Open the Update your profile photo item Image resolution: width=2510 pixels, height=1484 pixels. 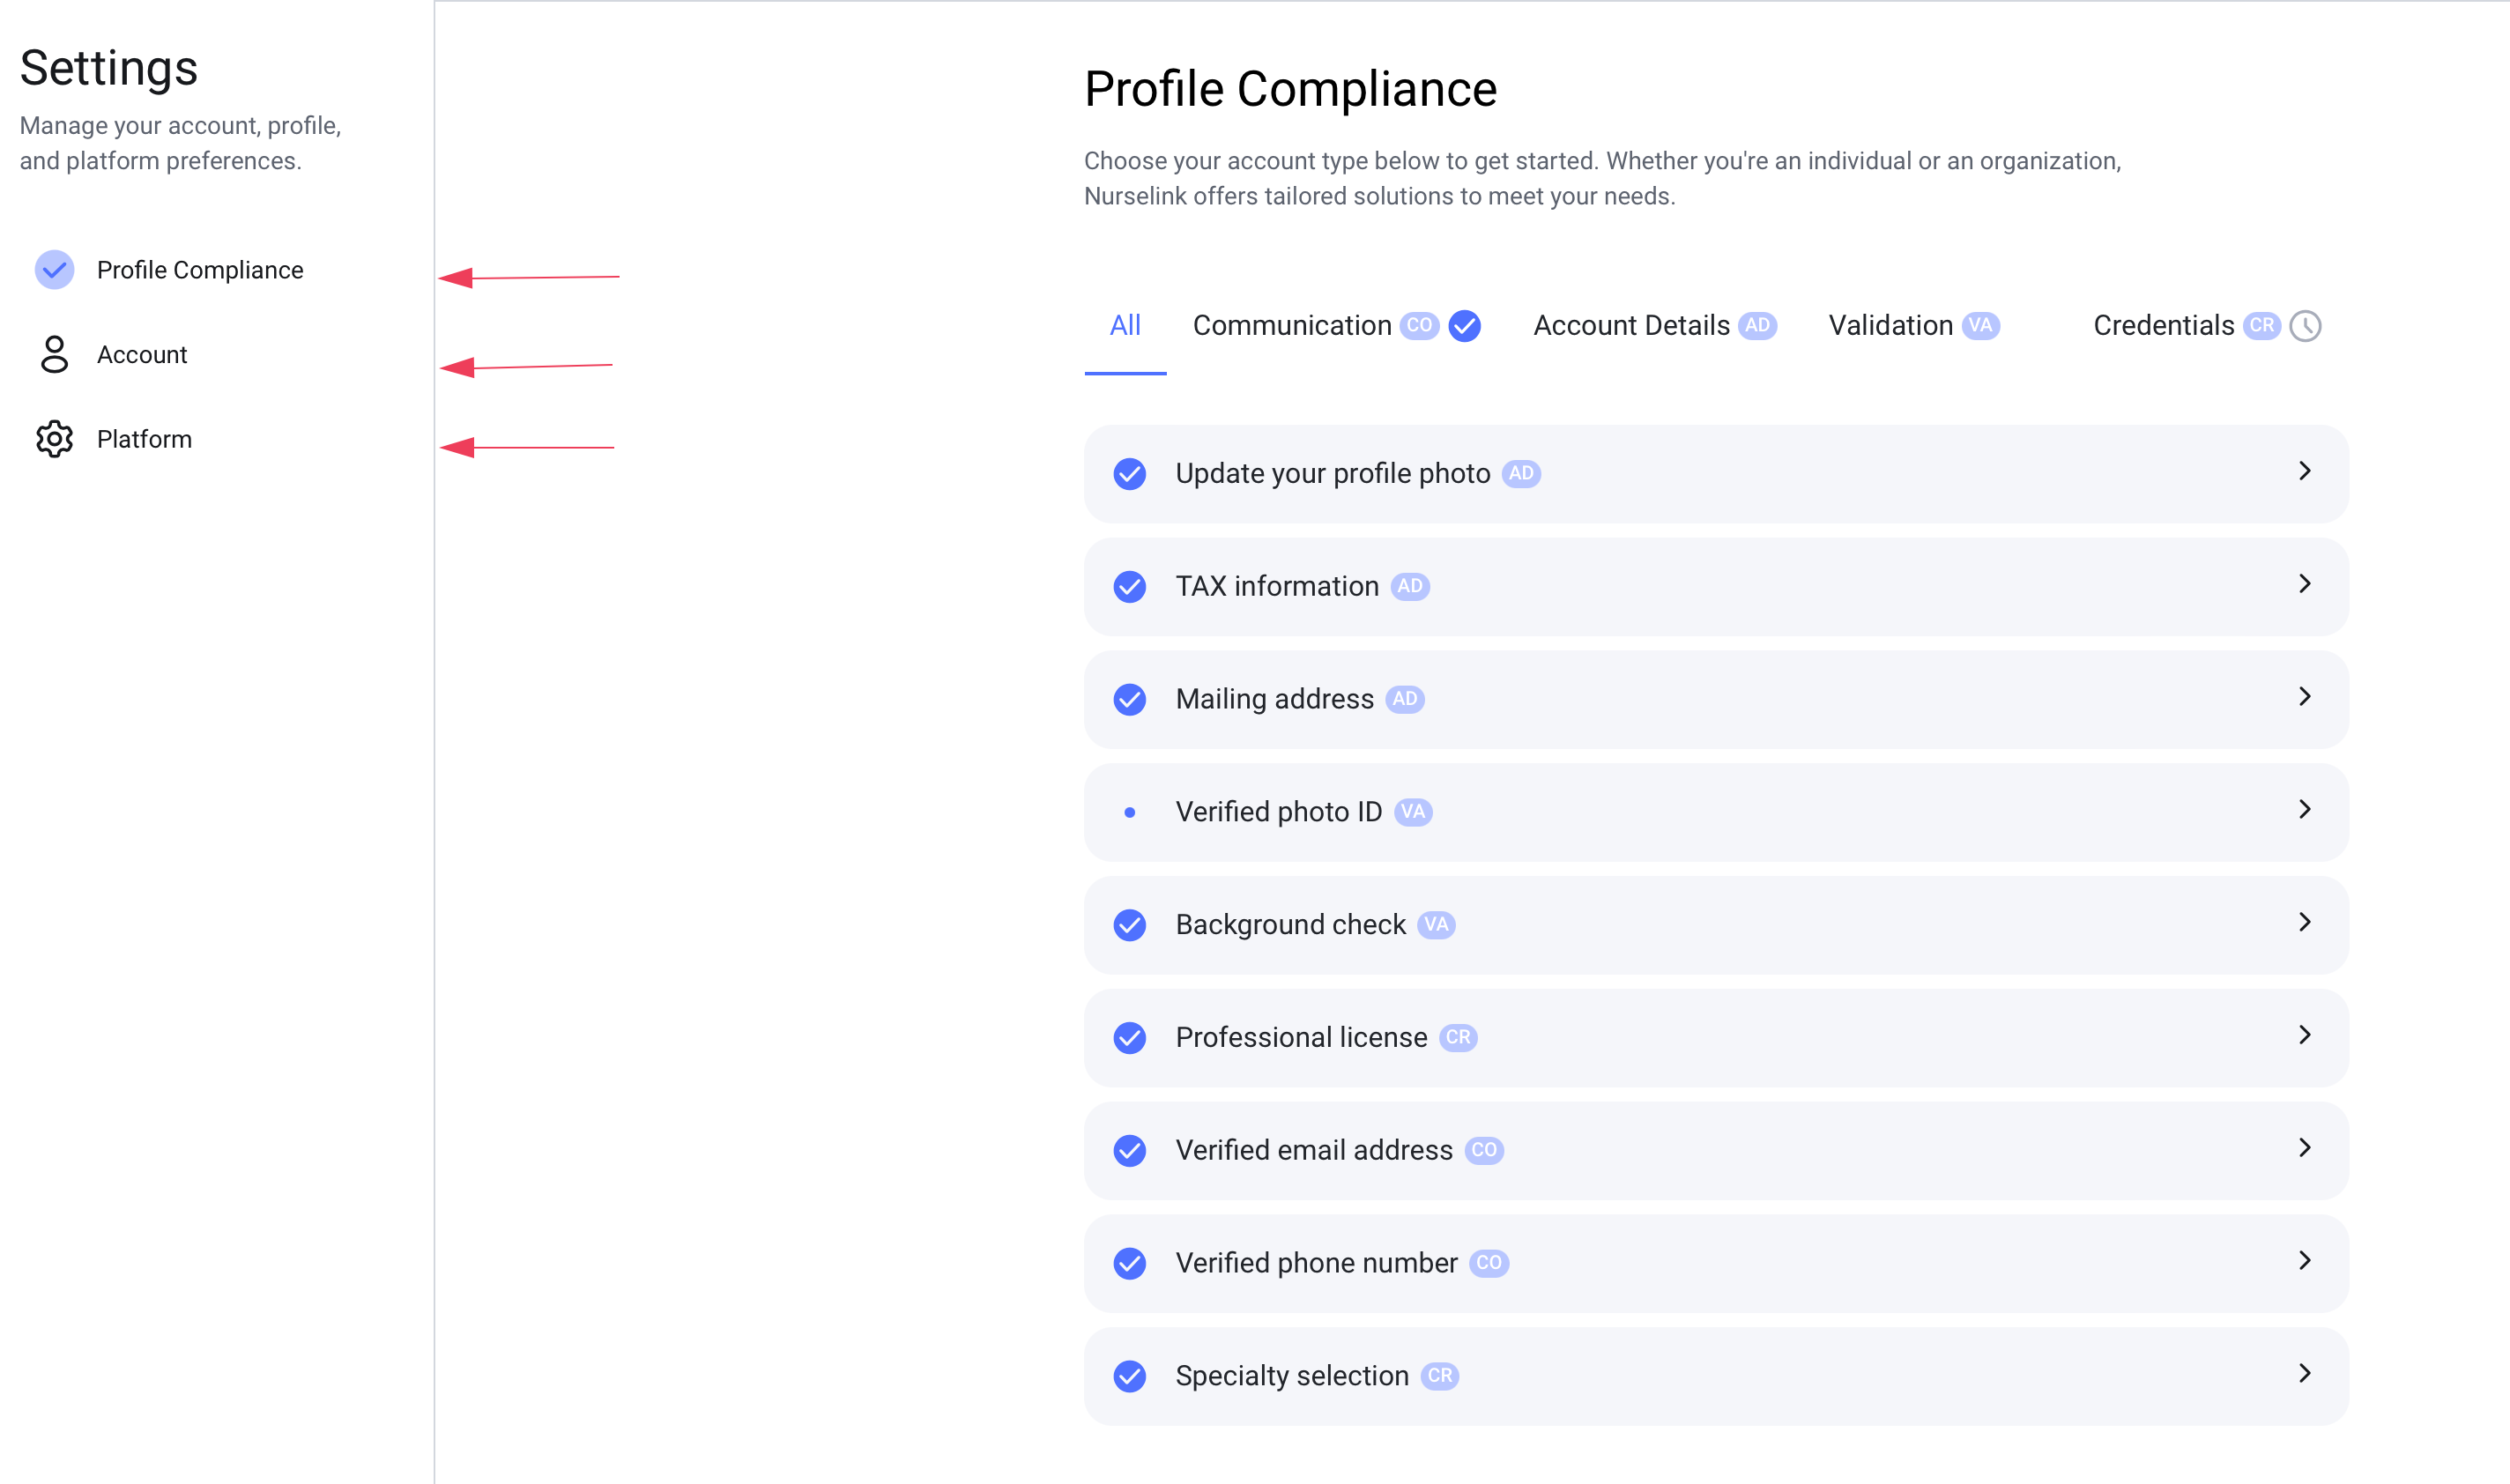point(1716,474)
